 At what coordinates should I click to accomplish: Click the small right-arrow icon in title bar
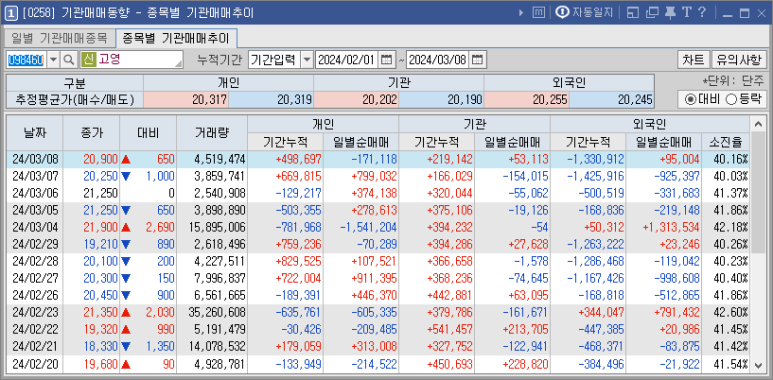pos(521,13)
